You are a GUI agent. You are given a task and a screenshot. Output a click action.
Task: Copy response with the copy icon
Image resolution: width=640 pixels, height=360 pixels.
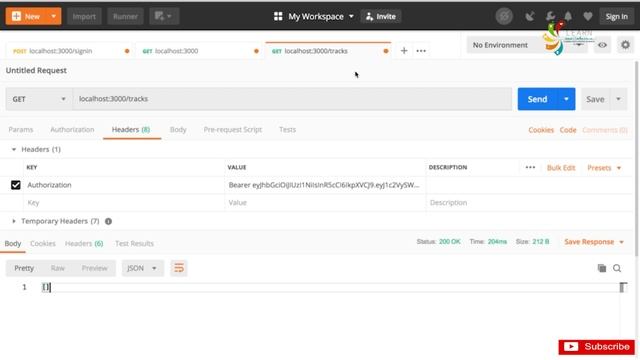[601, 268]
